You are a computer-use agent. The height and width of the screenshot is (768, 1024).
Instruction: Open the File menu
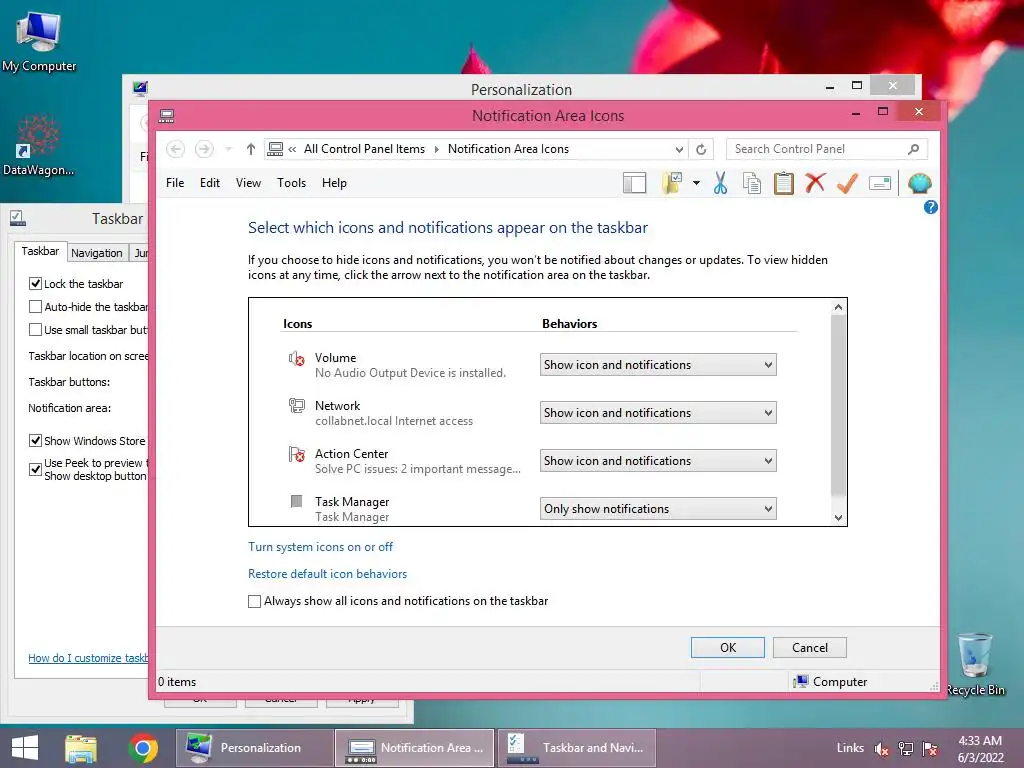[x=174, y=183]
